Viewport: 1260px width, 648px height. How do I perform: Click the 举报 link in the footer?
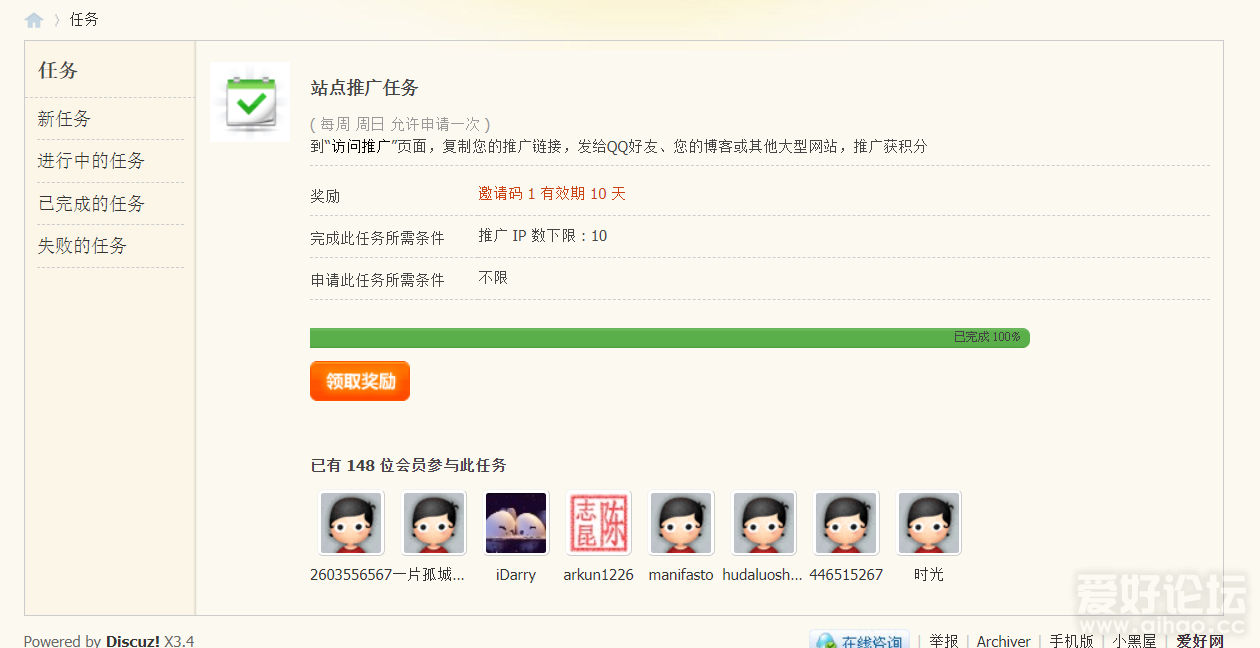click(943, 641)
